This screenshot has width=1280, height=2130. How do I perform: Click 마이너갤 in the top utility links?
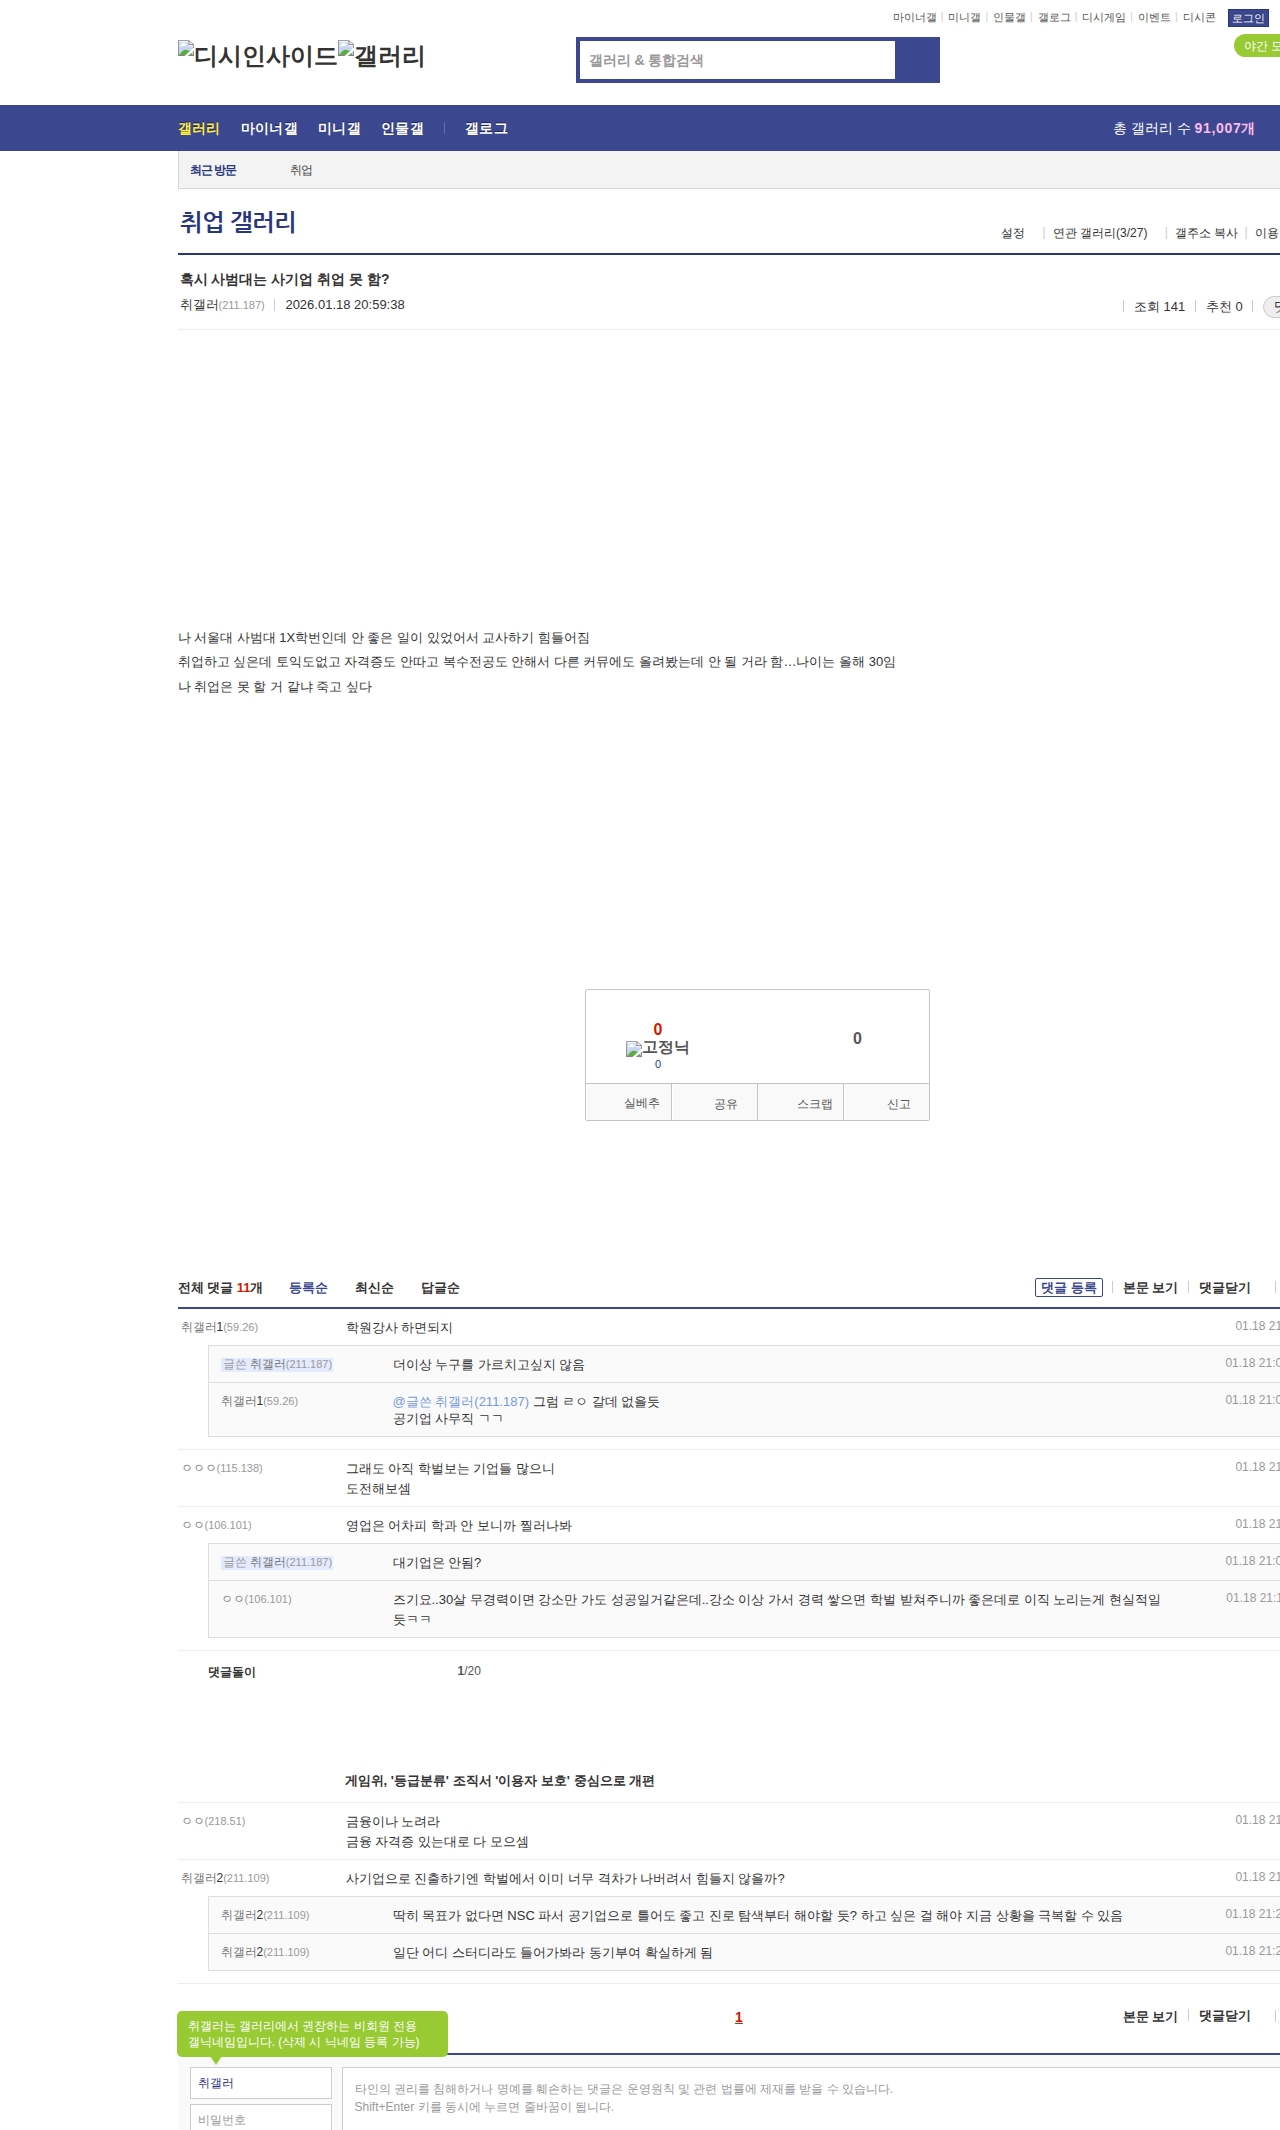click(914, 17)
